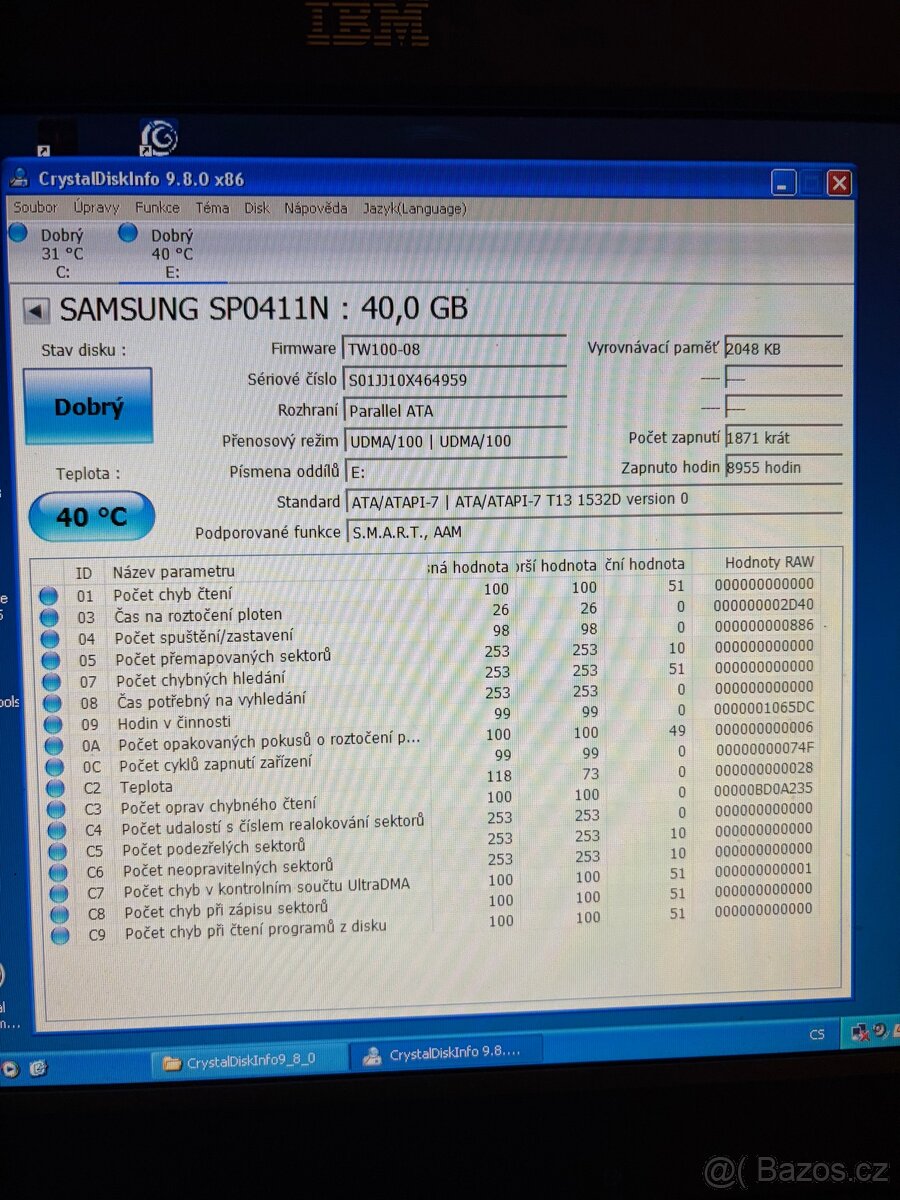Click RAW value 000000002D40

763,605
